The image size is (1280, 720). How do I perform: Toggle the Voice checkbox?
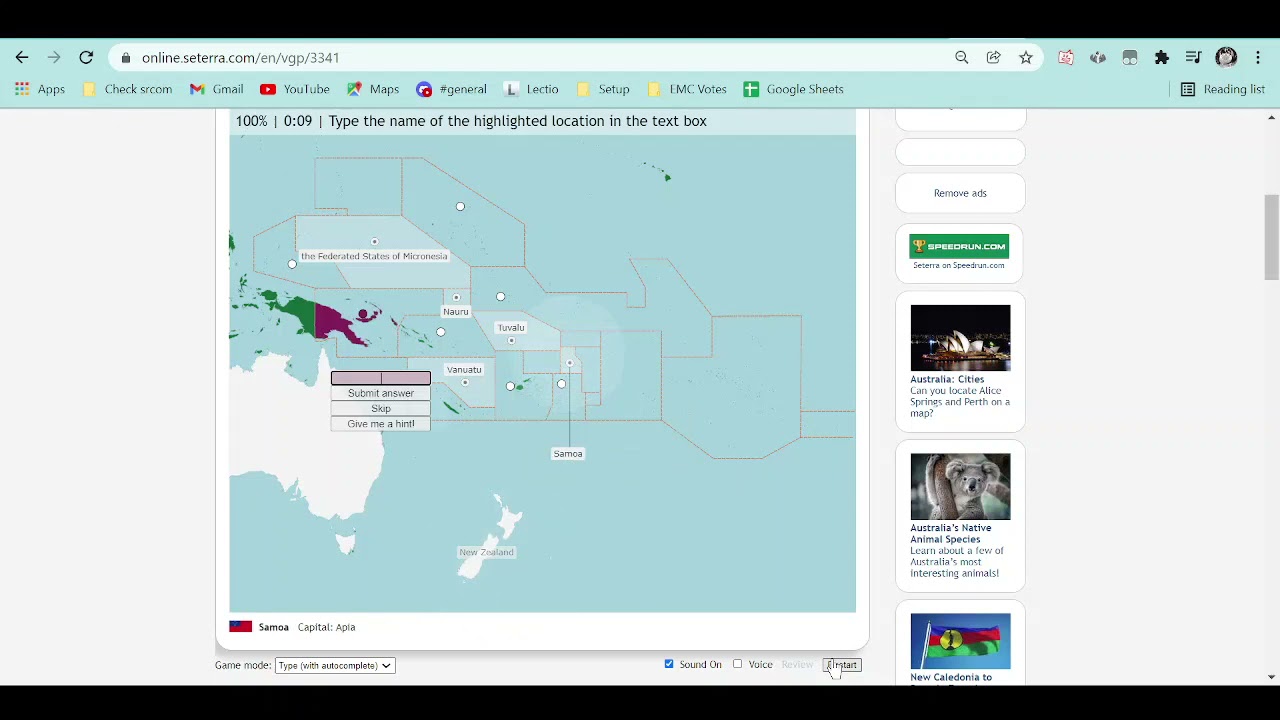(x=737, y=664)
